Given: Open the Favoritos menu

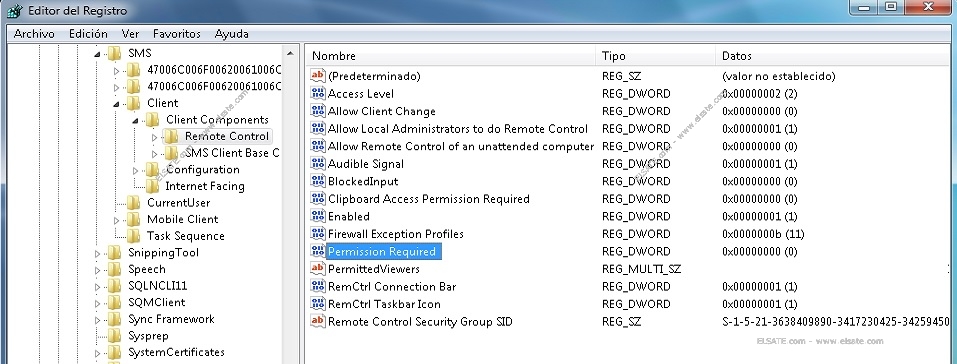Looking at the screenshot, I should tap(176, 34).
